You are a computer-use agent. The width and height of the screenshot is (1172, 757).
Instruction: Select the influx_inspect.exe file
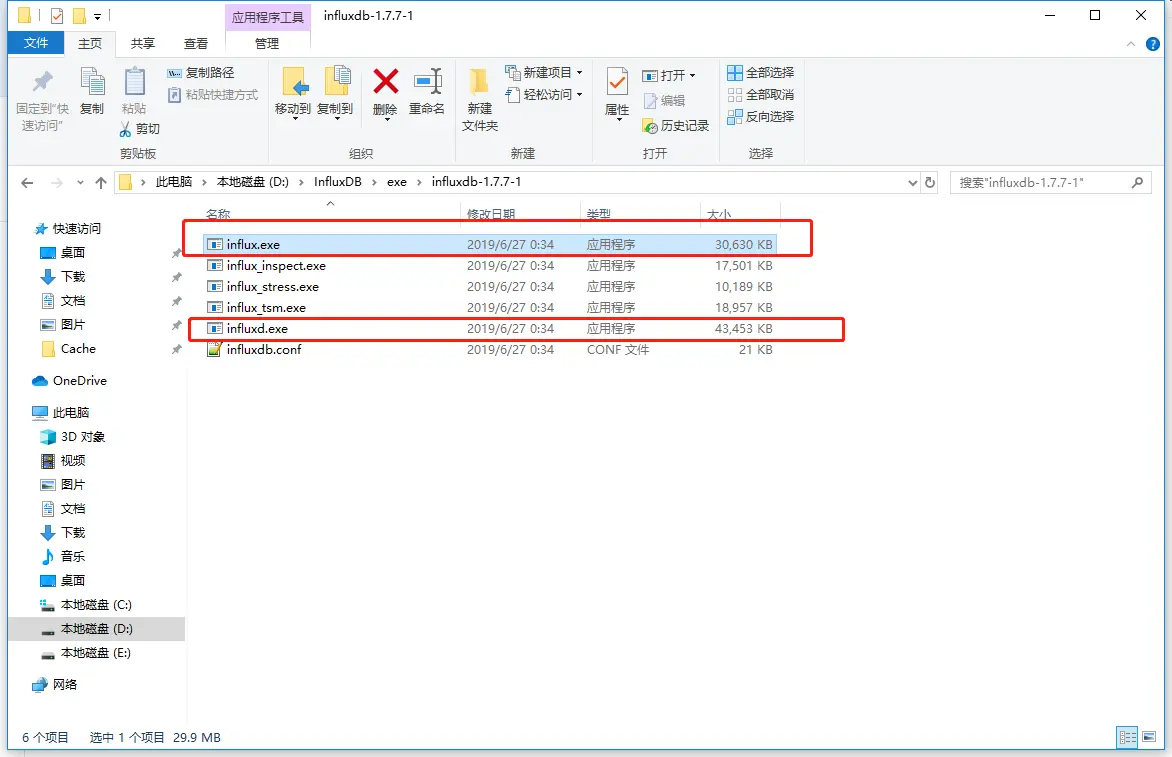[x=490, y=265]
